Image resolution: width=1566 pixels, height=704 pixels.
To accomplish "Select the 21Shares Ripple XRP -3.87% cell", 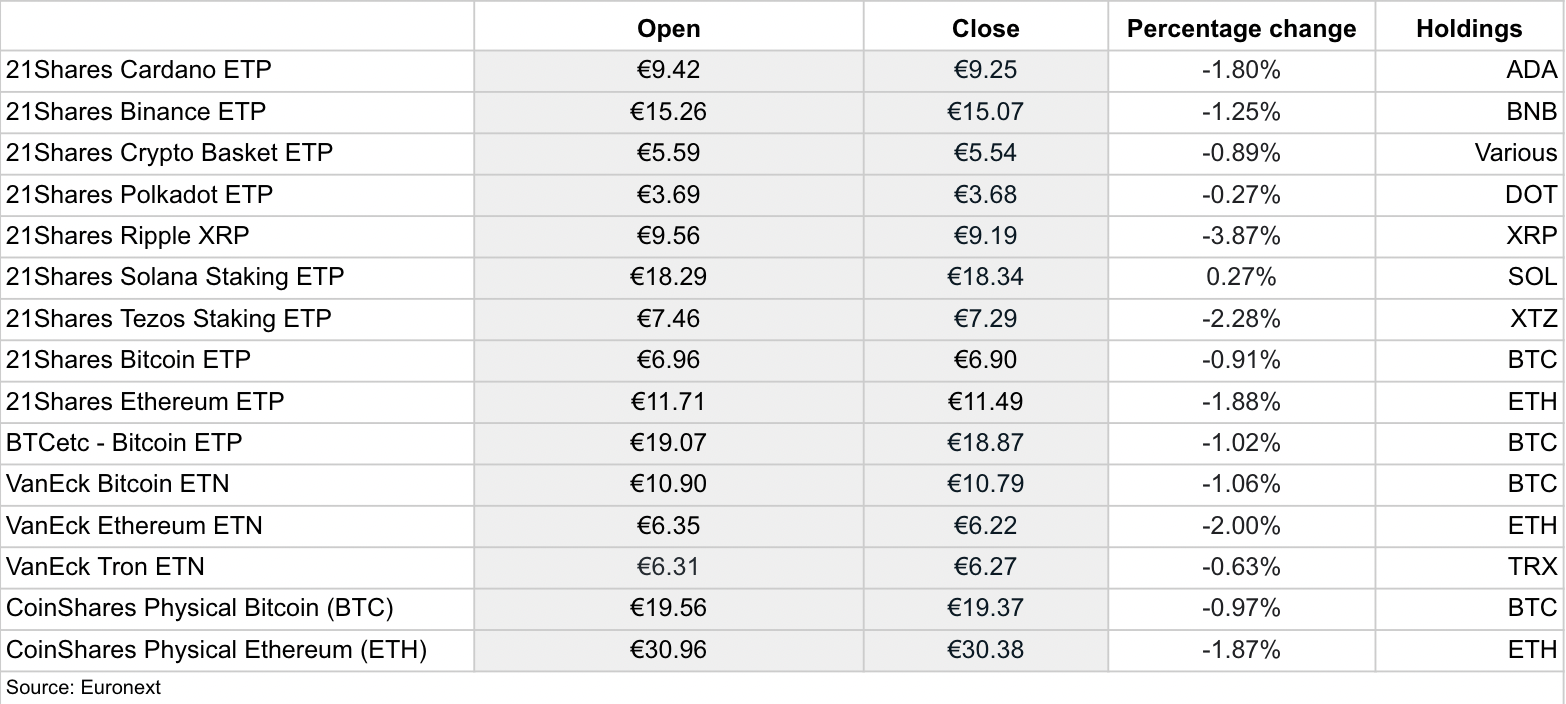I will (x=1242, y=236).
